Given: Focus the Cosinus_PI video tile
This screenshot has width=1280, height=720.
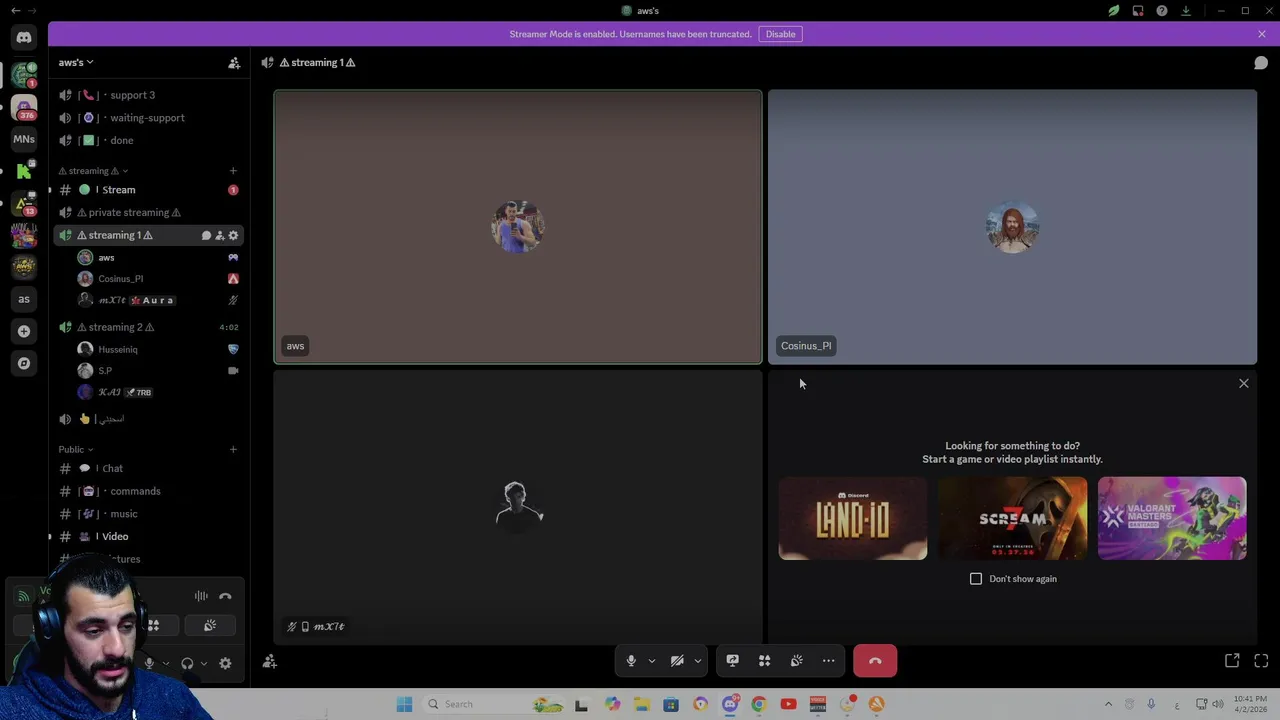Looking at the screenshot, I should tap(1012, 227).
